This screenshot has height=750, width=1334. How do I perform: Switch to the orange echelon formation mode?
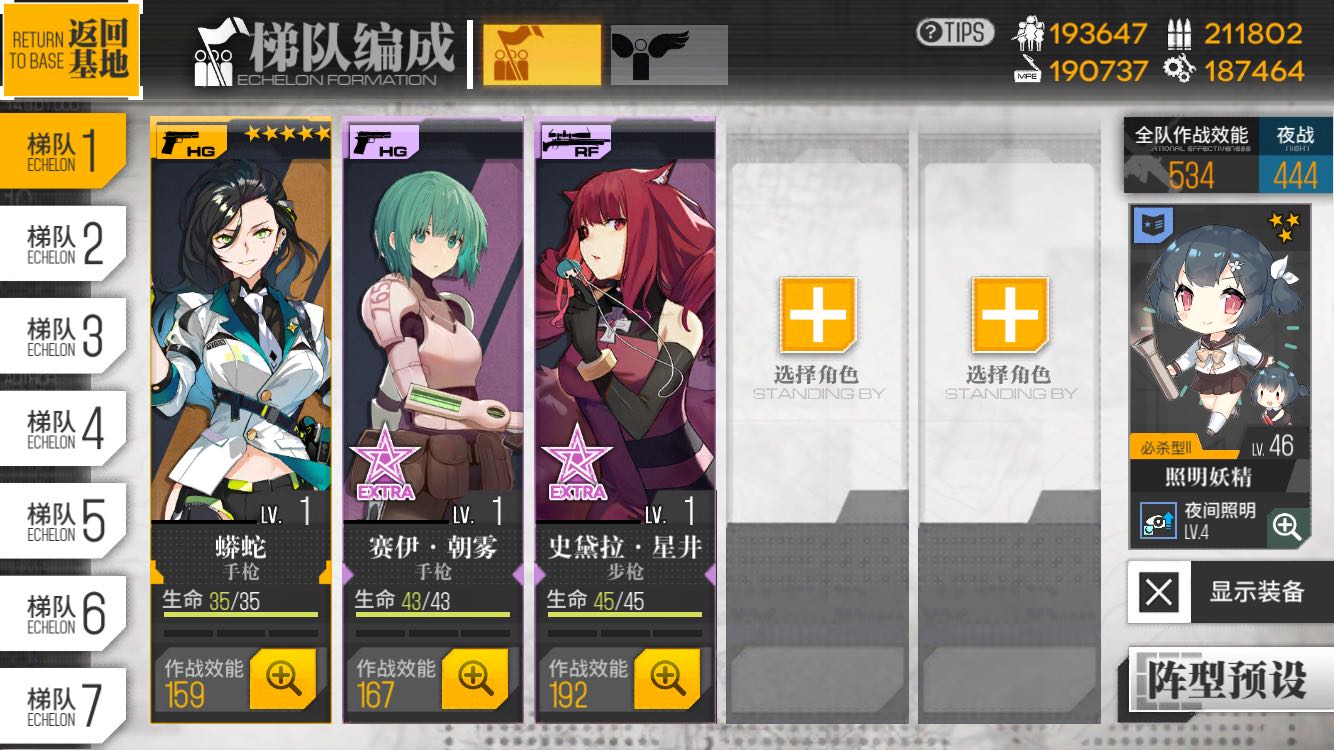tap(542, 55)
